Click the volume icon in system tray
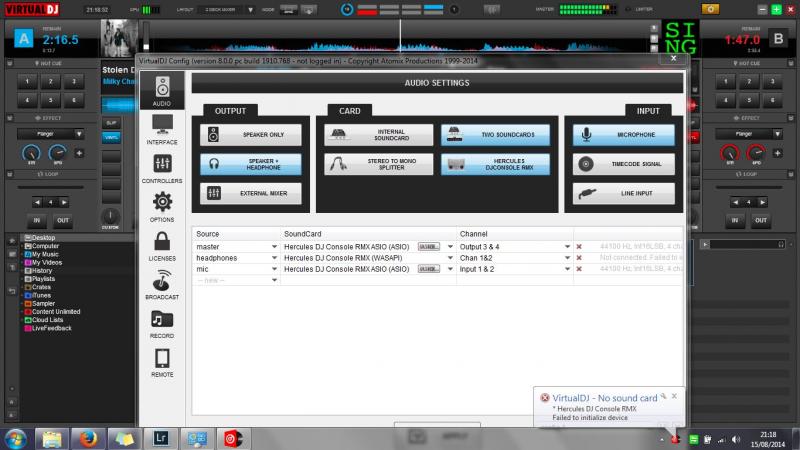Image resolution: width=800 pixels, height=450 pixels. point(736,439)
